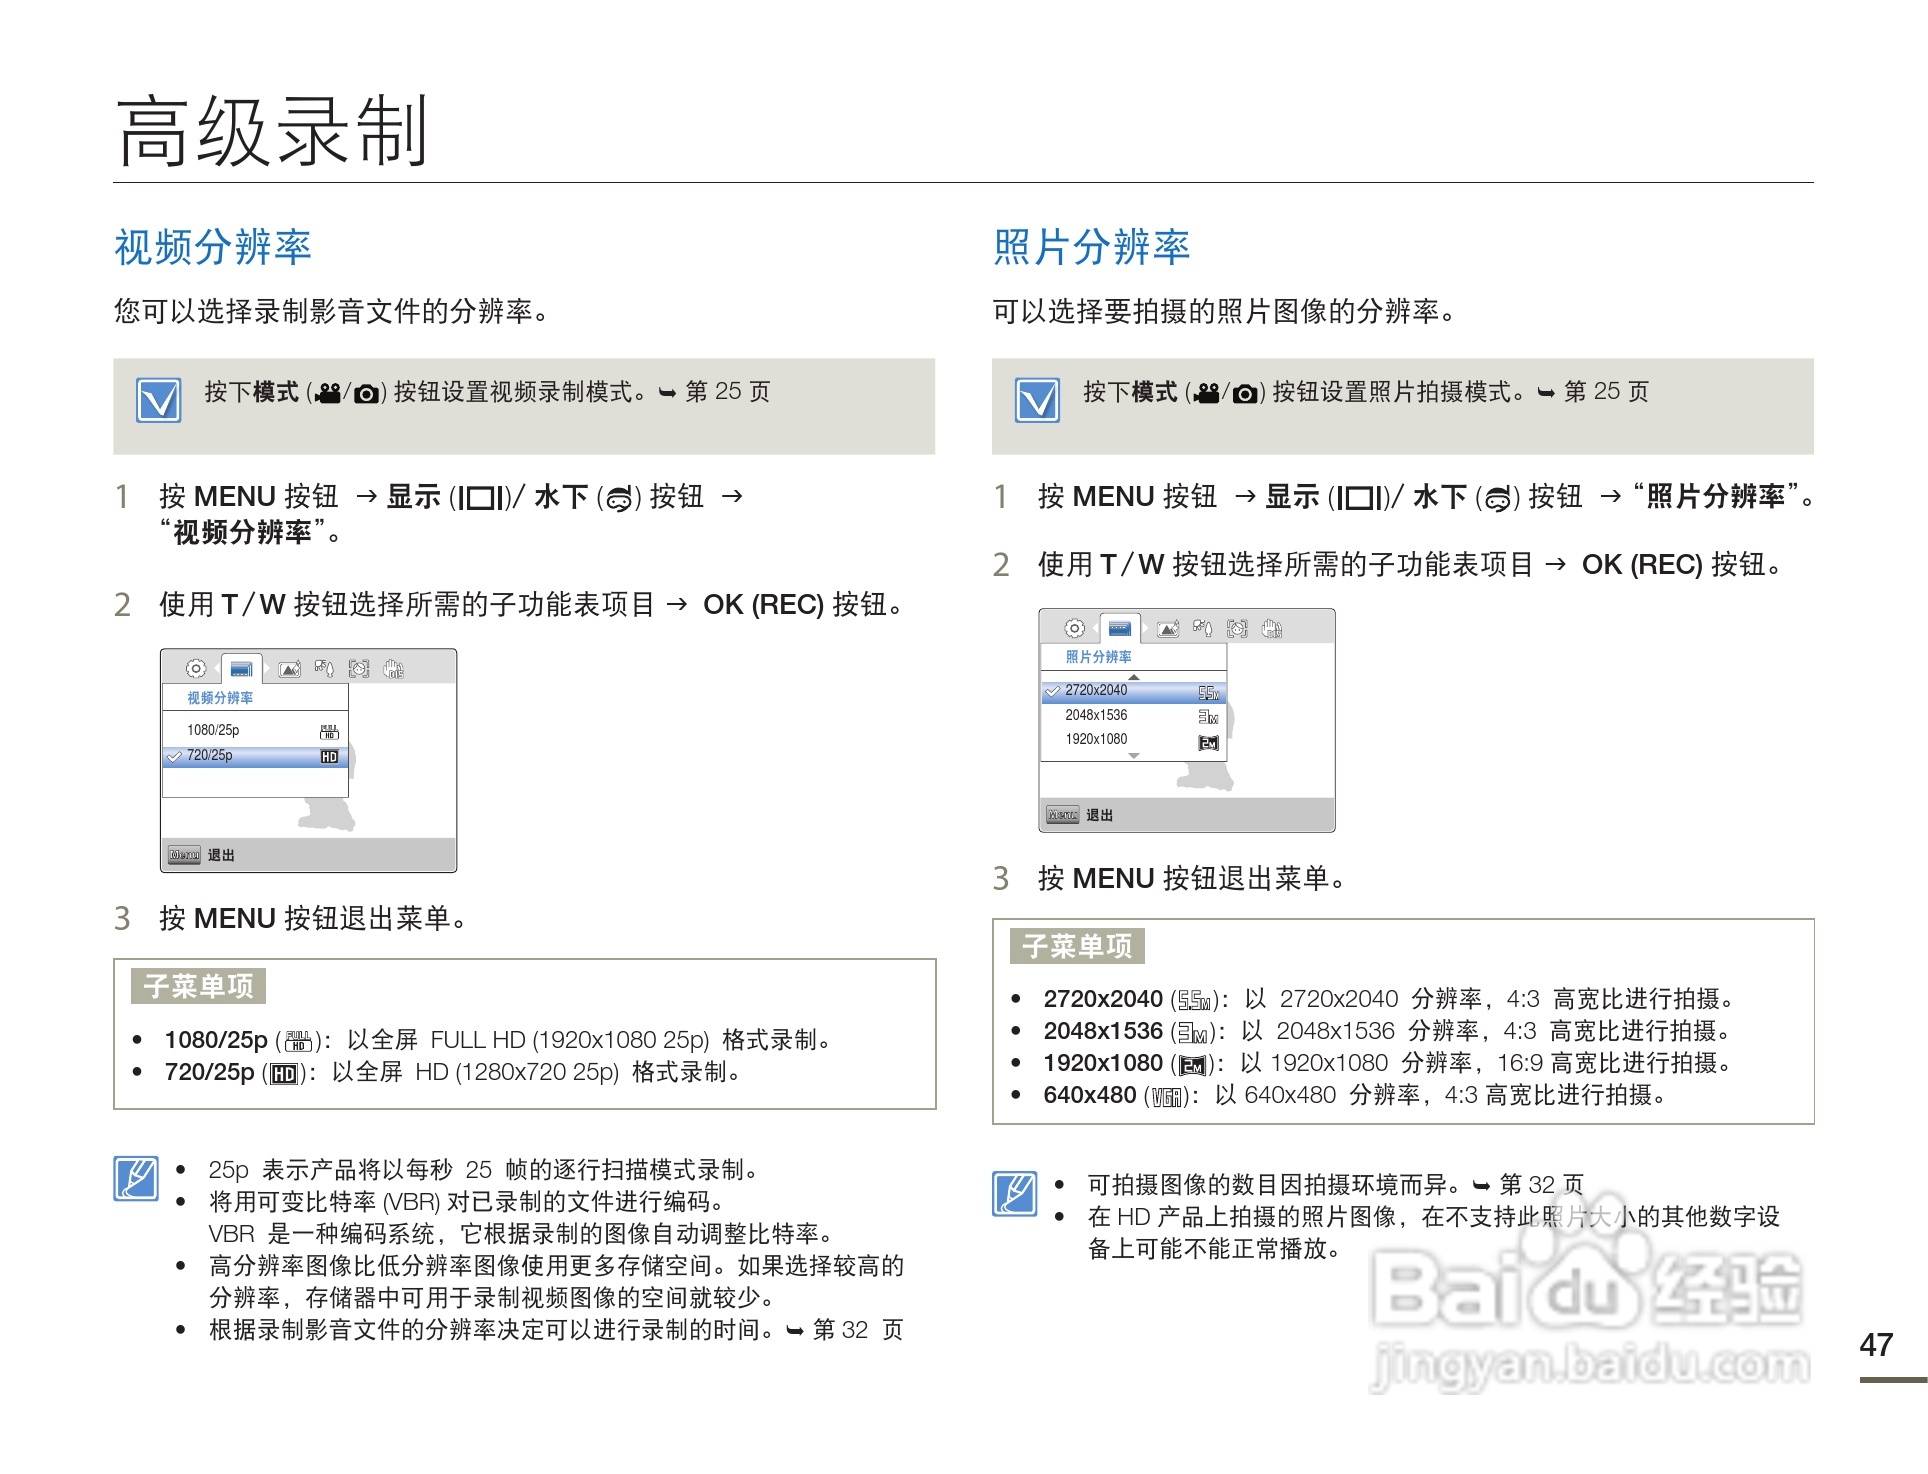Click the scene landscape icon in 视频分辨率 menu screen
This screenshot has height=1474, width=1928.
point(290,669)
